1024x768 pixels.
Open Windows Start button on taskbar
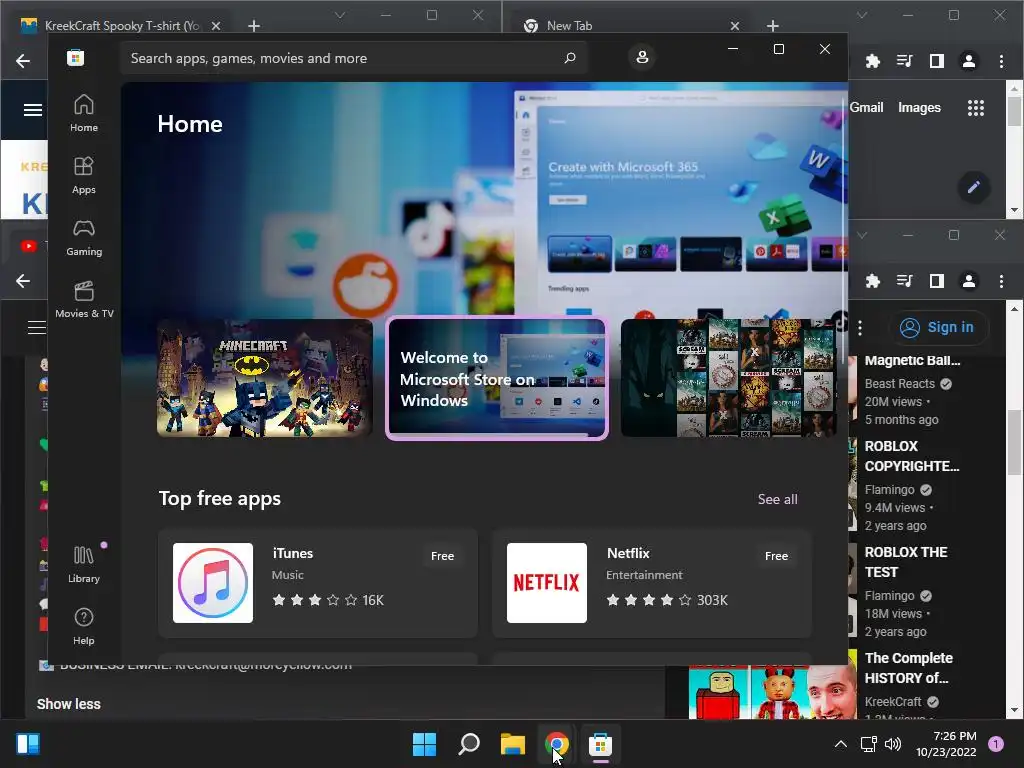click(x=424, y=744)
